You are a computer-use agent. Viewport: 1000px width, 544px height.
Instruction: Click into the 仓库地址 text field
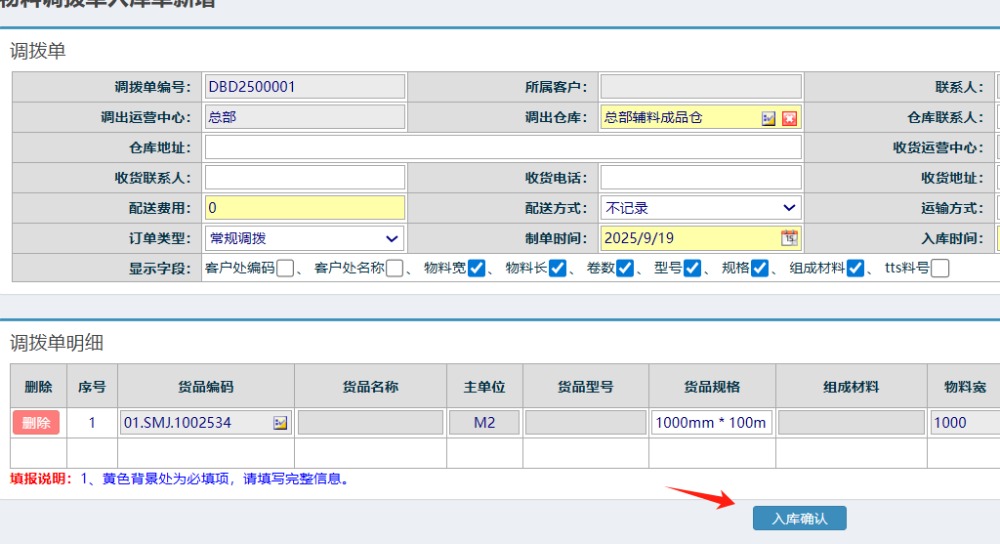tap(502, 148)
